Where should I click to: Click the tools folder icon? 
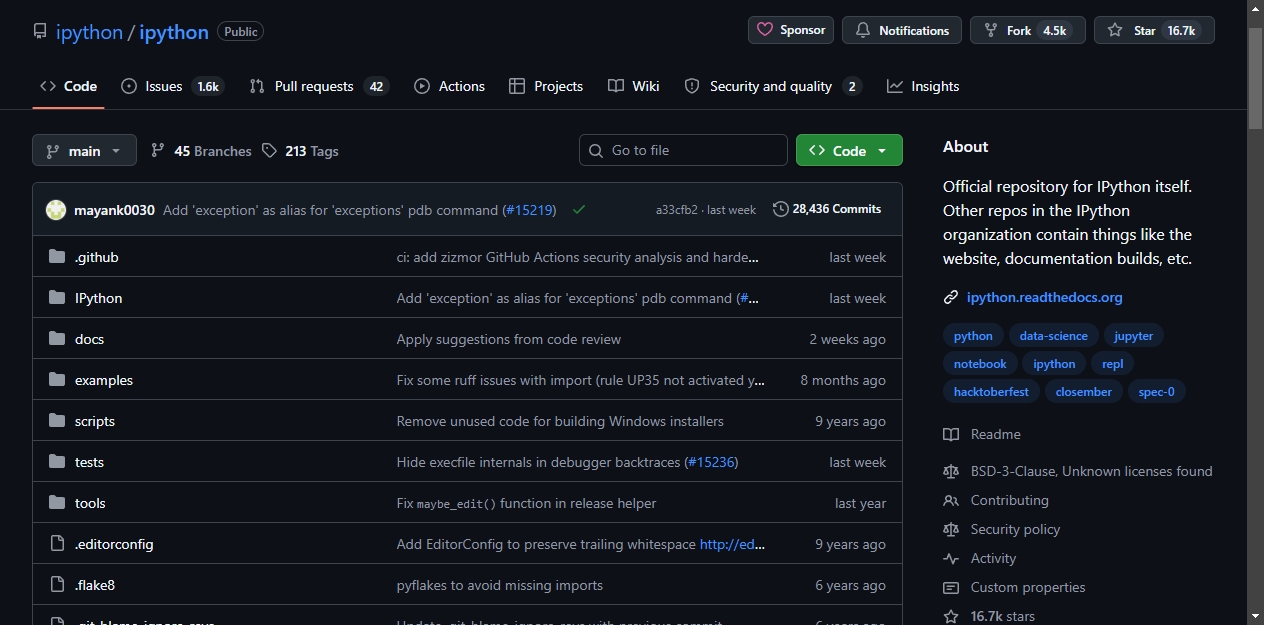(x=57, y=503)
